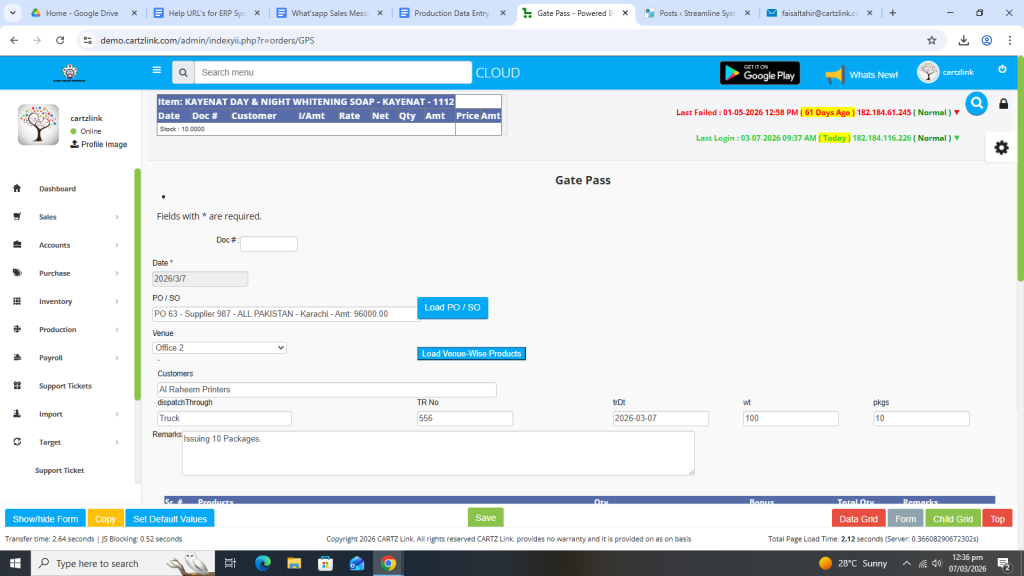This screenshot has height=576, width=1024.
Task: Click the Remarks text area
Action: (438, 453)
